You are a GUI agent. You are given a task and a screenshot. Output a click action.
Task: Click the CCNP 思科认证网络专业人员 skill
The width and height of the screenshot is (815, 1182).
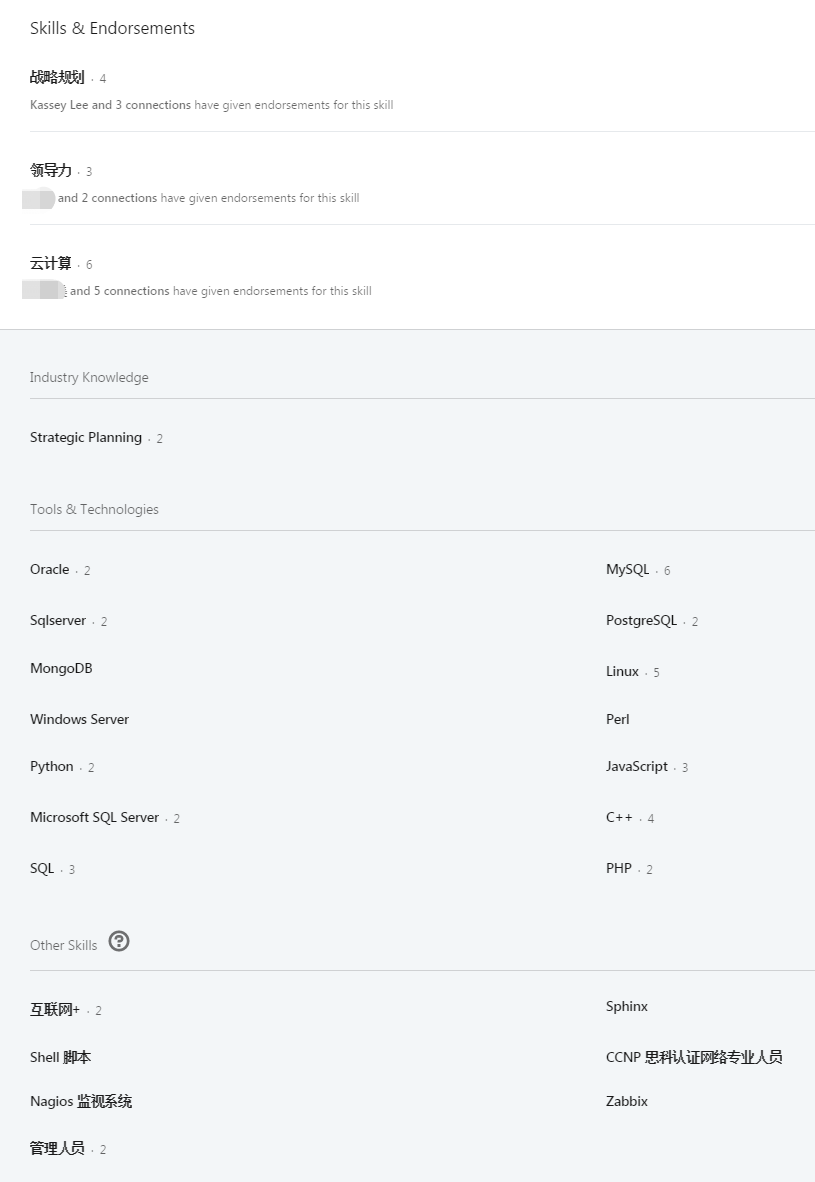(x=693, y=1056)
